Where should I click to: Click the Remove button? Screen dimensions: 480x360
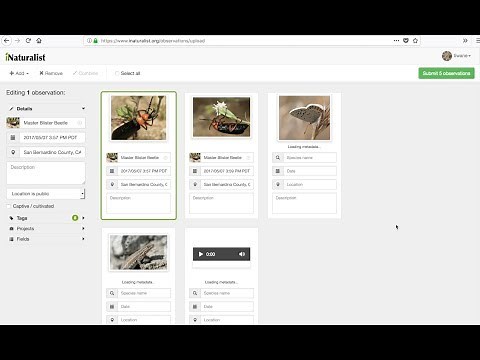(51, 73)
